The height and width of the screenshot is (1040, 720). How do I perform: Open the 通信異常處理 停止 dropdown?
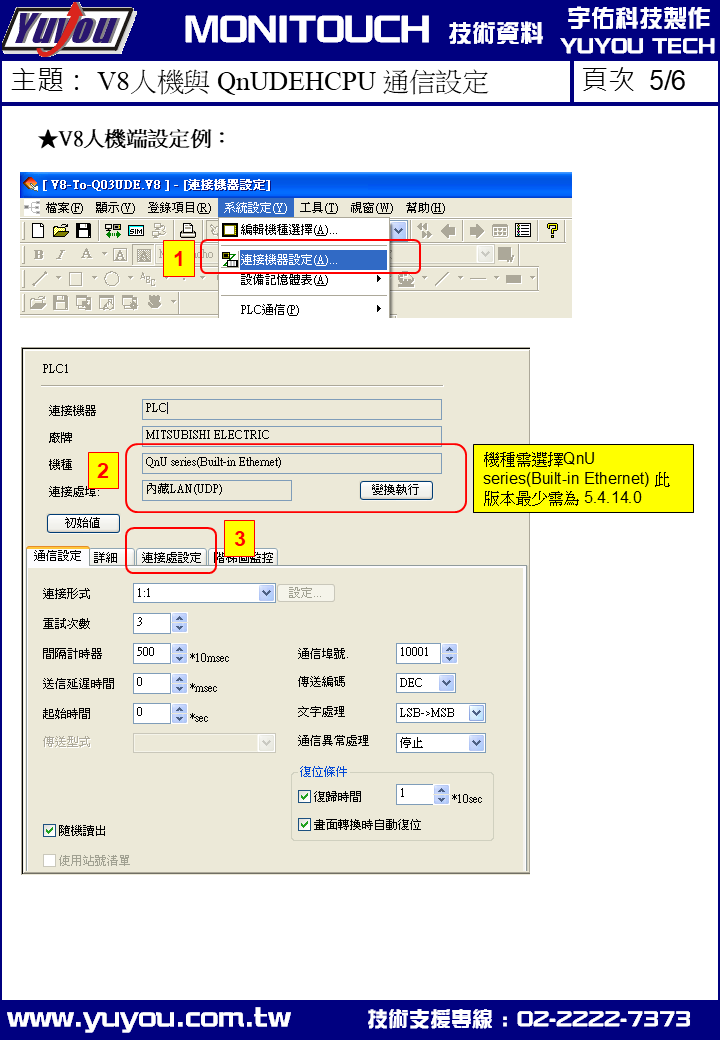pos(477,743)
